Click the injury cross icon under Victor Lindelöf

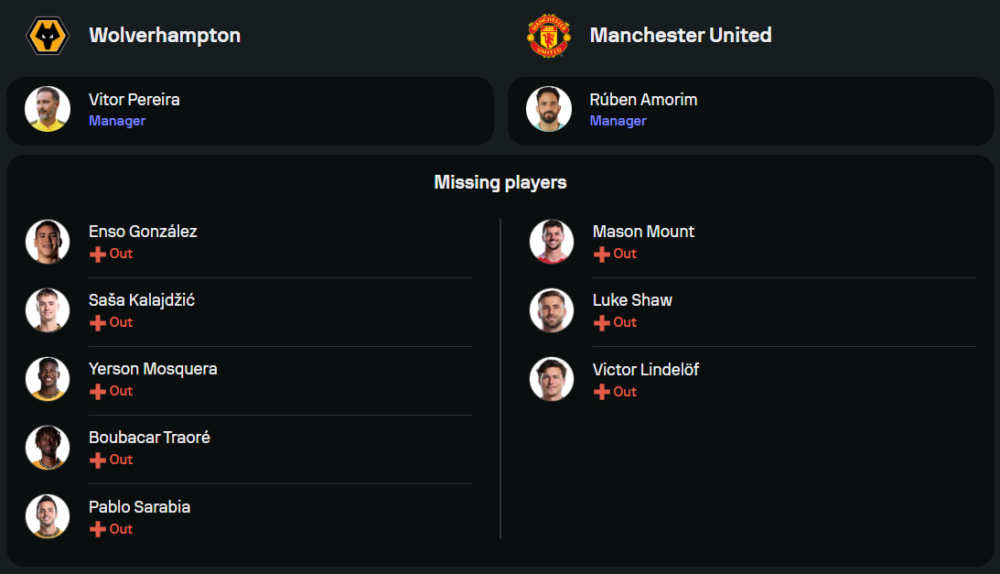601,392
